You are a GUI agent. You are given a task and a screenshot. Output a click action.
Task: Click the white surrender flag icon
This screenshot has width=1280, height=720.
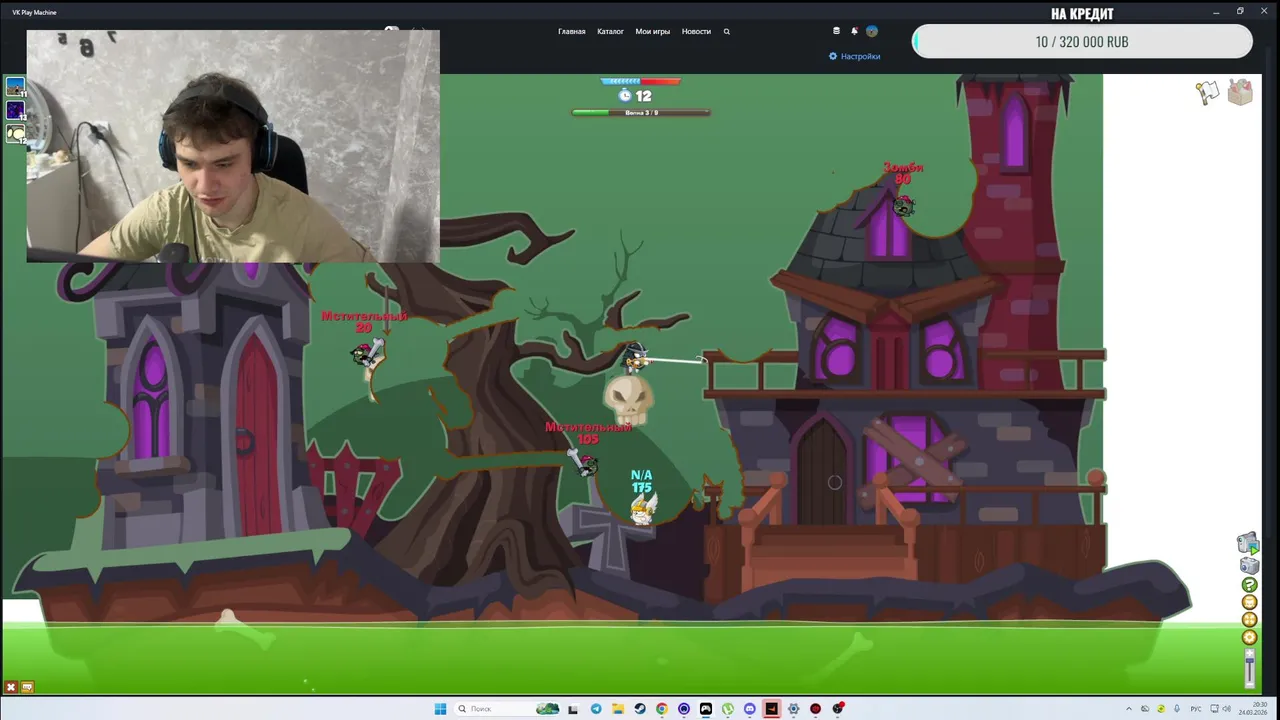(1208, 92)
